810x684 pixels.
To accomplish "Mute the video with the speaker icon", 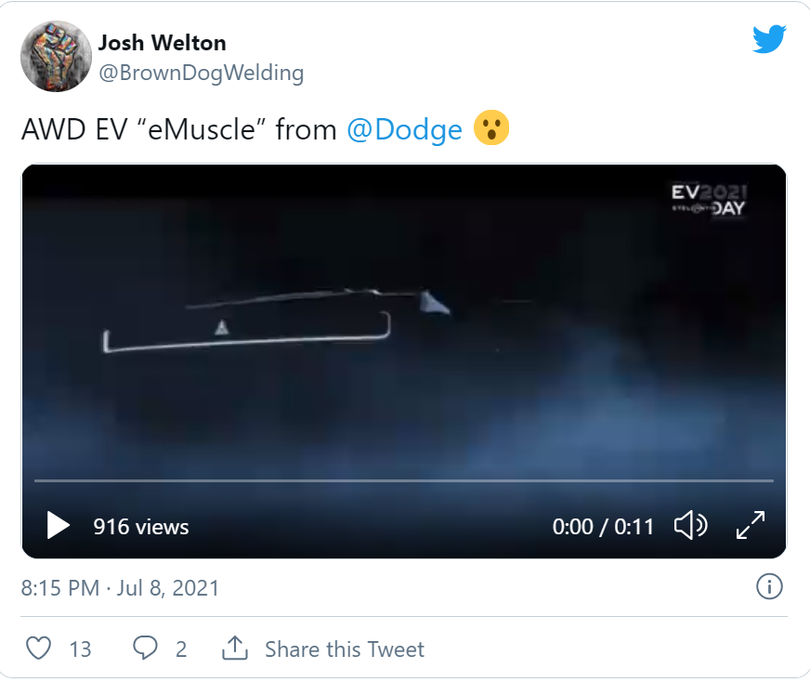I will point(690,526).
